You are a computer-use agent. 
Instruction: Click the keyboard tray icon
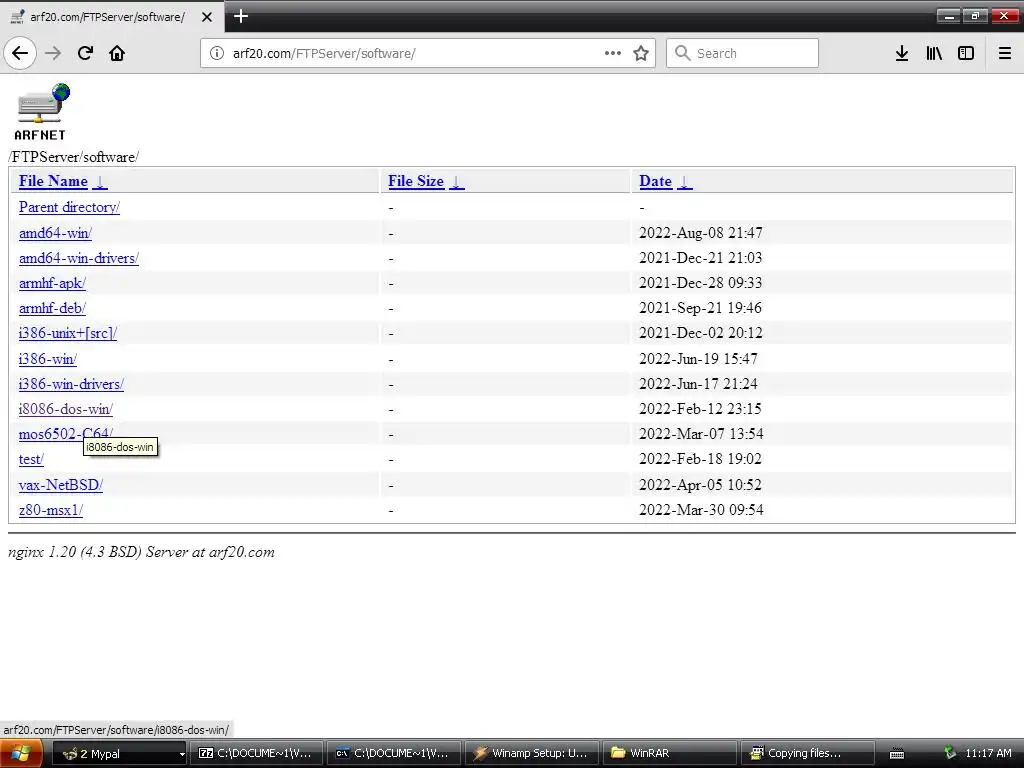point(897,754)
